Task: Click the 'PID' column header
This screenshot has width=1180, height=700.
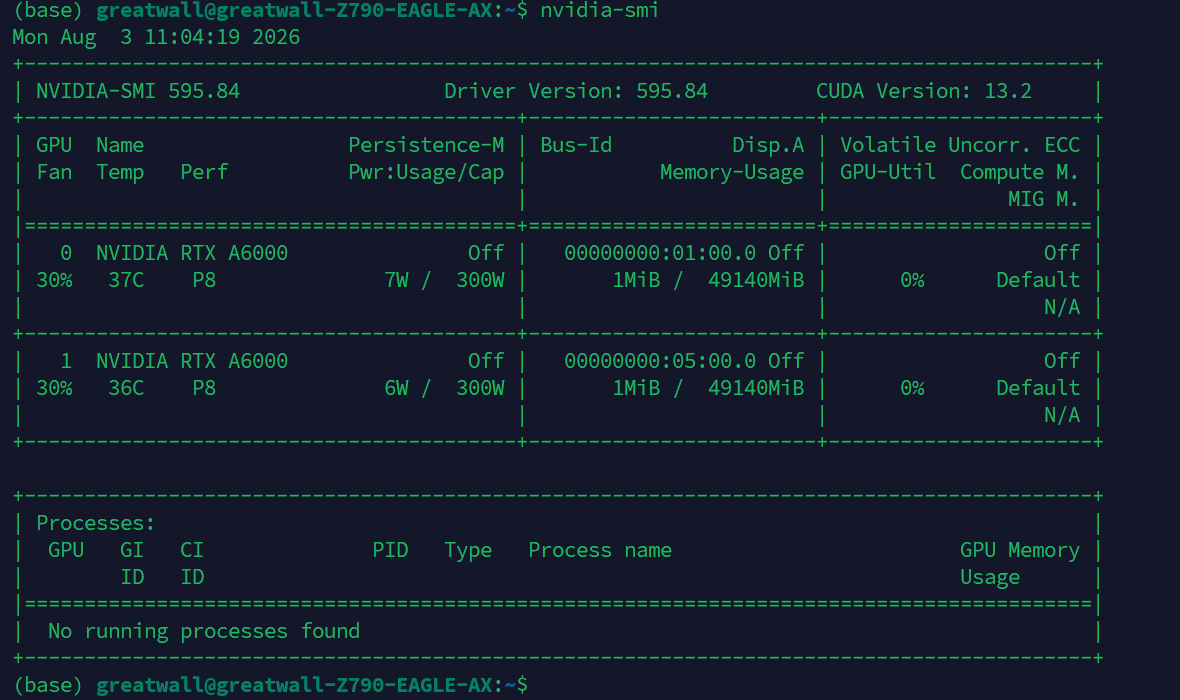Action: (390, 550)
